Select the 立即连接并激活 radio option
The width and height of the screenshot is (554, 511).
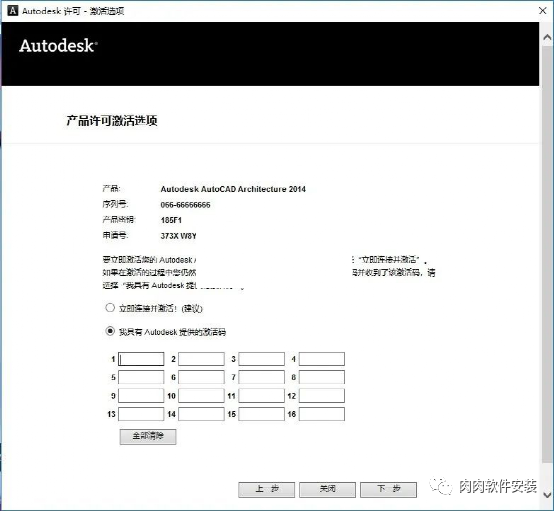coord(110,307)
